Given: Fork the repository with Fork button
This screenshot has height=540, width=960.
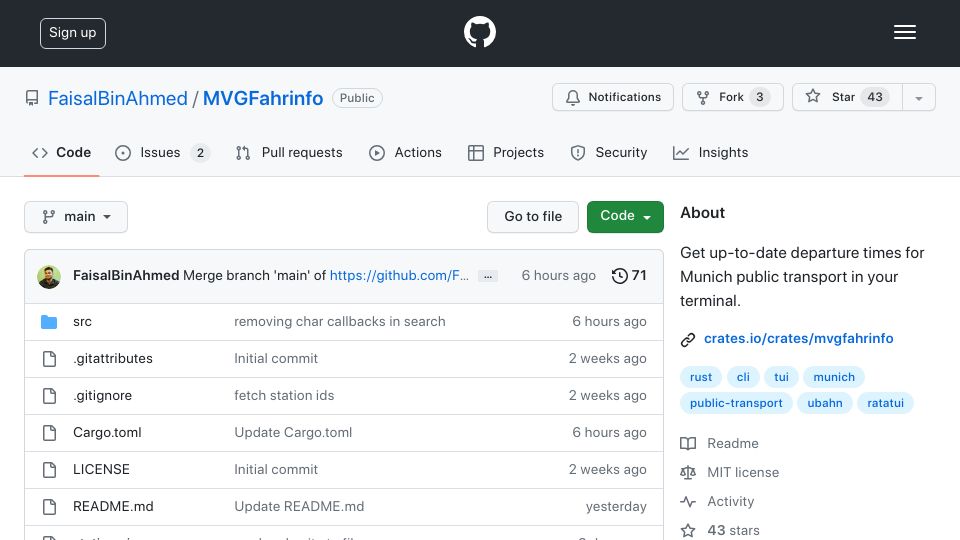Looking at the screenshot, I should pos(733,97).
